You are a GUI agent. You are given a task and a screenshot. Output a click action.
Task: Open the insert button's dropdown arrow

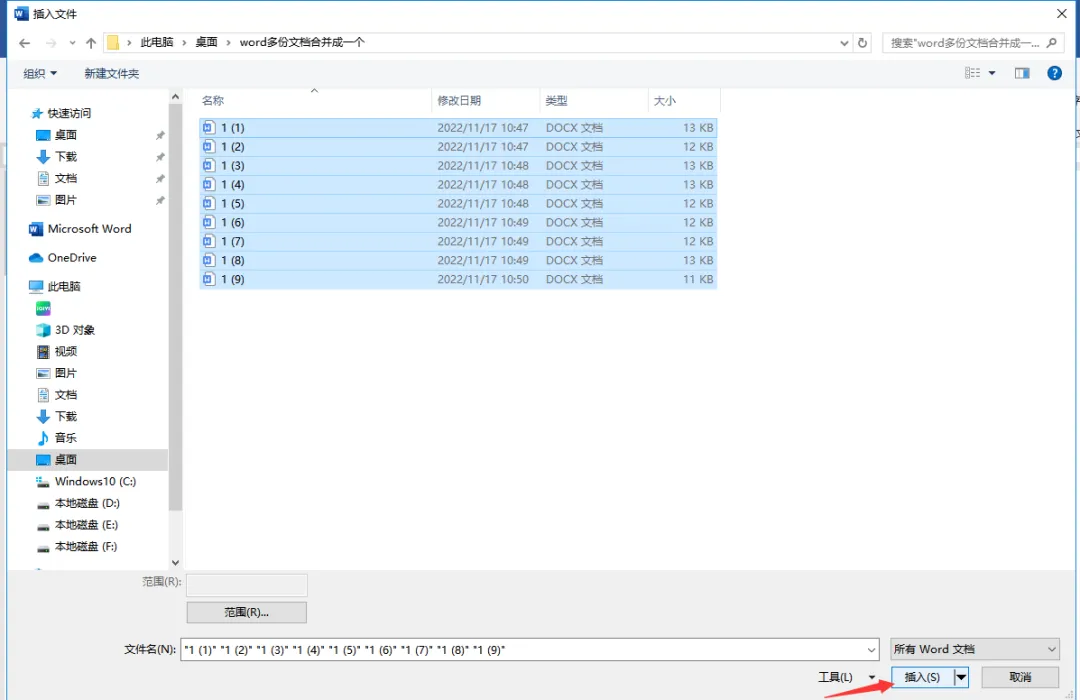click(x=961, y=678)
